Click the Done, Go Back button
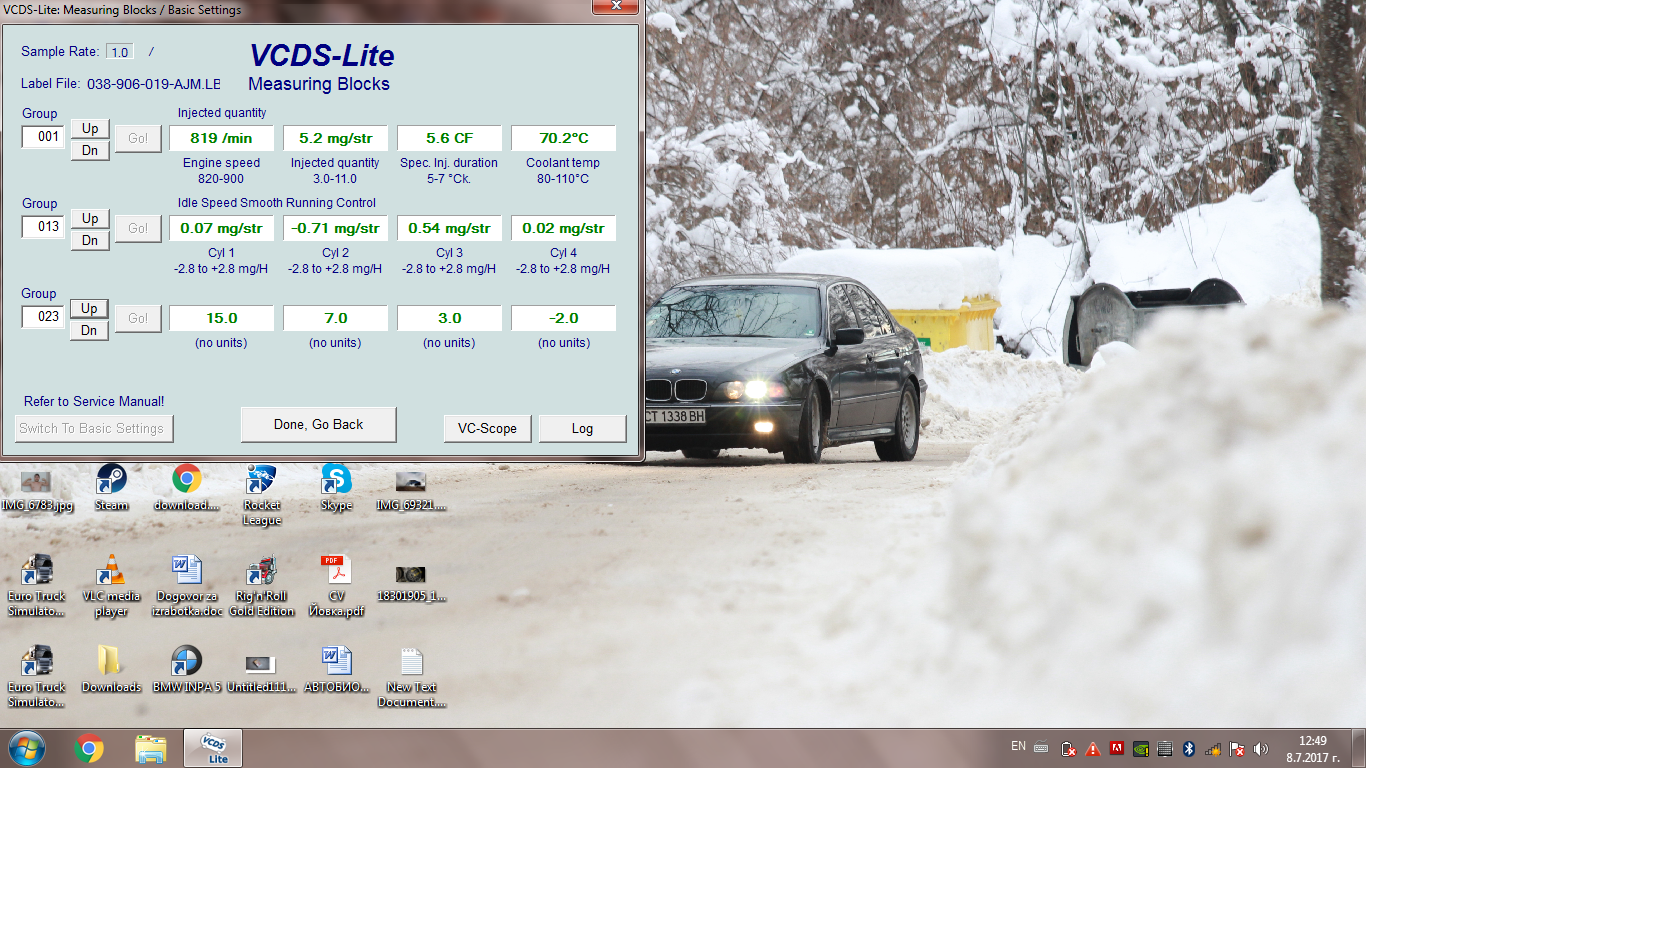The height and width of the screenshot is (936, 1664). 318,425
